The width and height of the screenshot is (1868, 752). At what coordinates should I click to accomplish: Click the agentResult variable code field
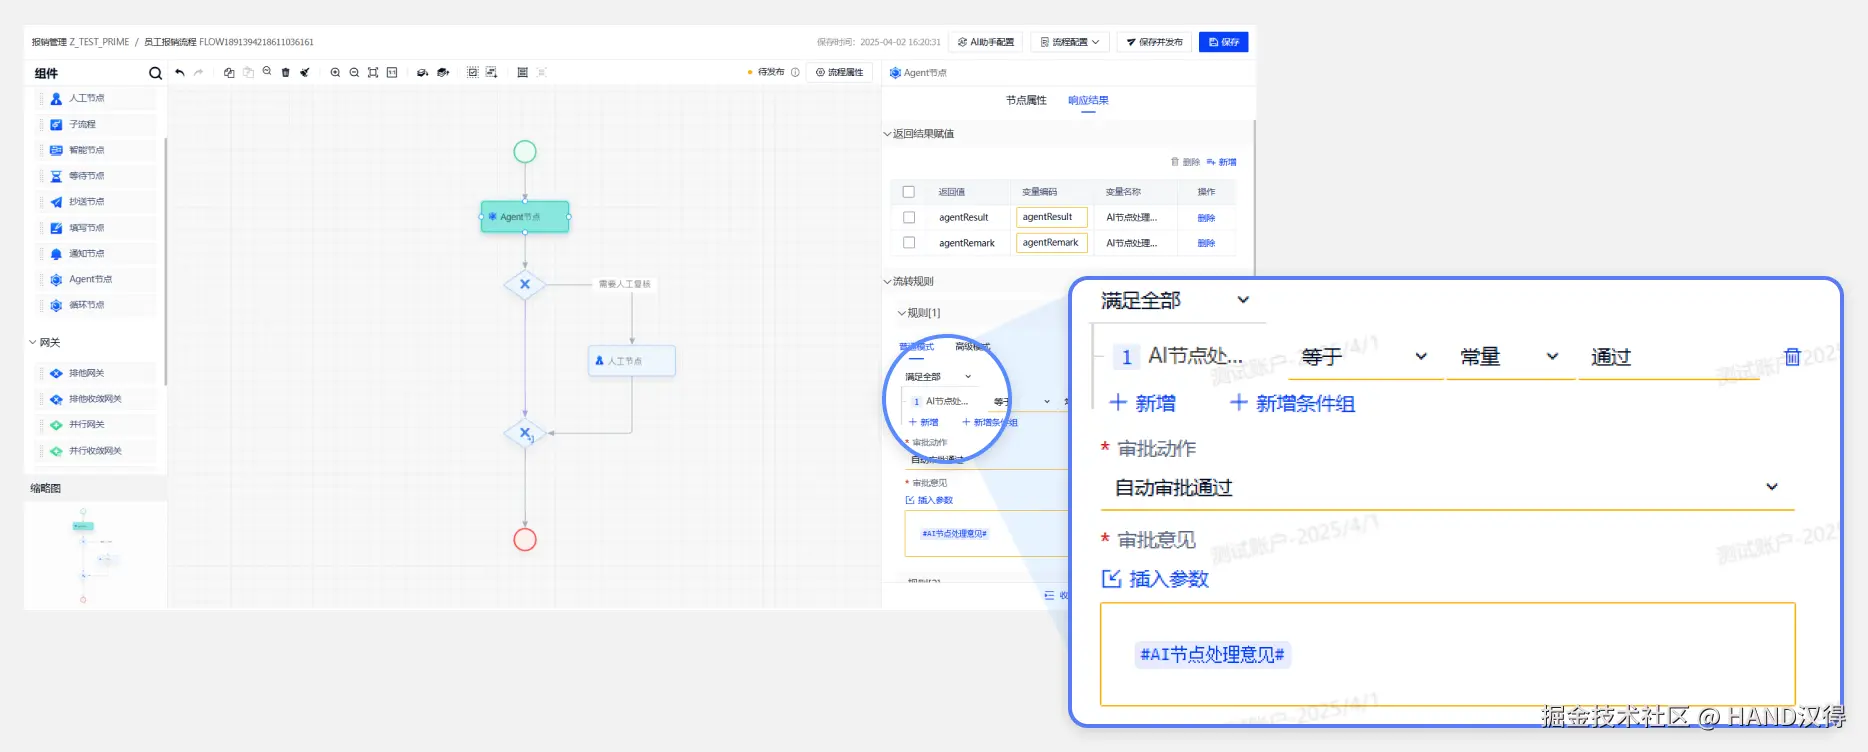(x=1052, y=217)
